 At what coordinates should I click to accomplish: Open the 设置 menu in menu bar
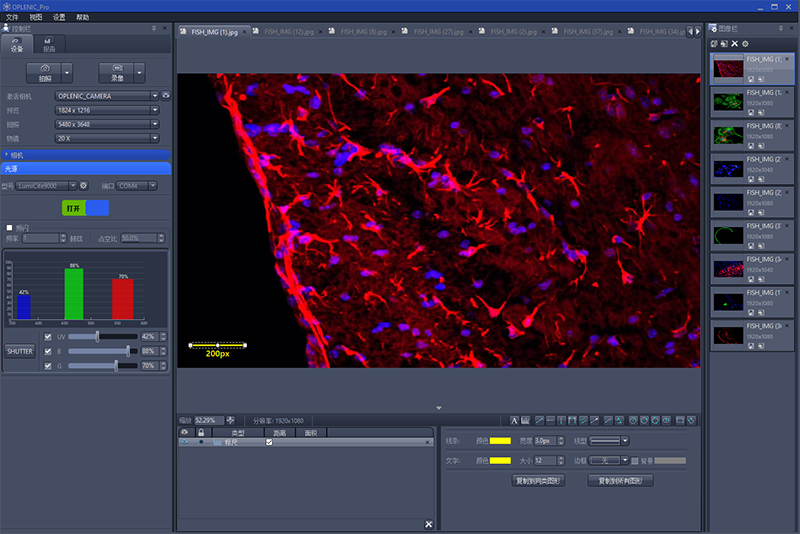tap(59, 17)
